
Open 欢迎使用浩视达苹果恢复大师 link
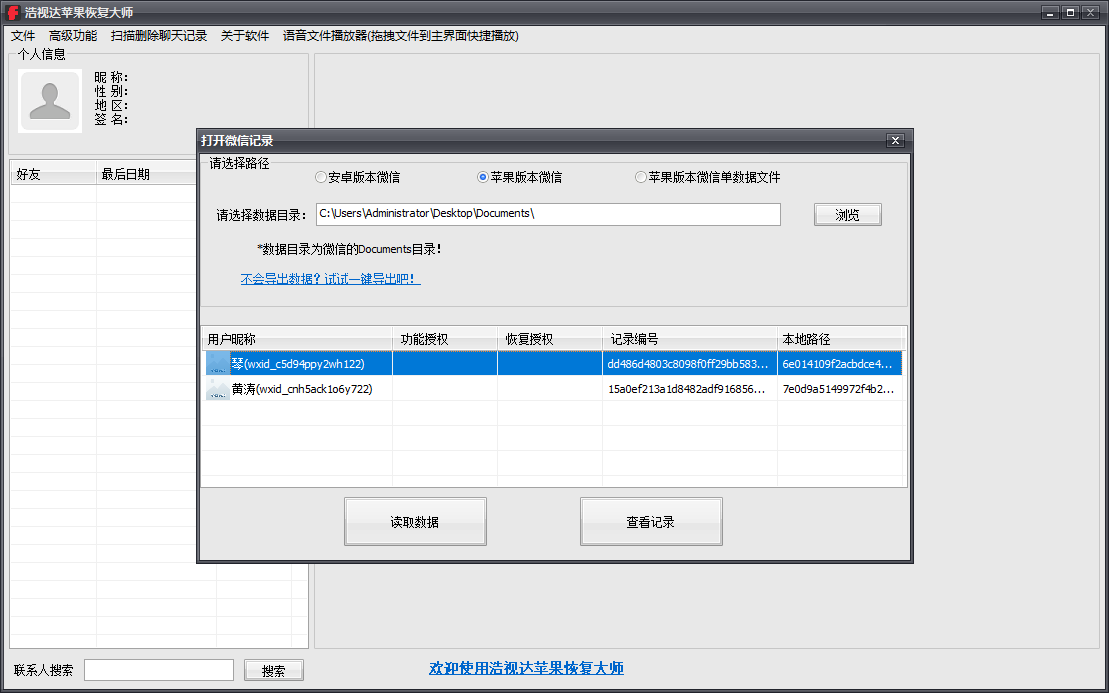(526, 668)
